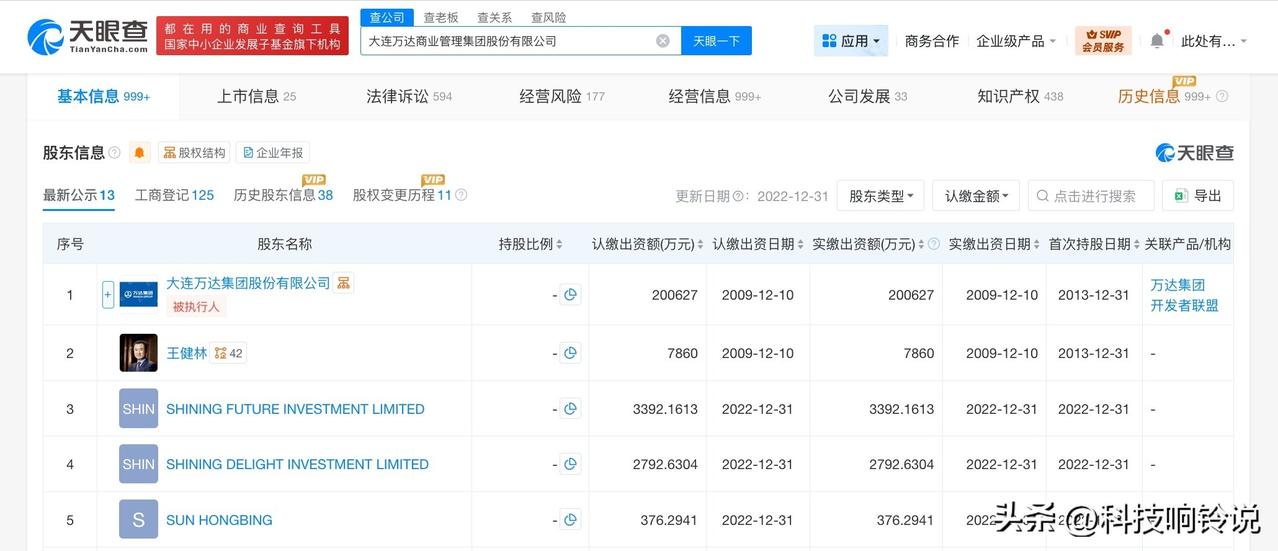This screenshot has height=551, width=1278.
Task: Open the 认缴金额 filter dropdown
Action: 976,196
